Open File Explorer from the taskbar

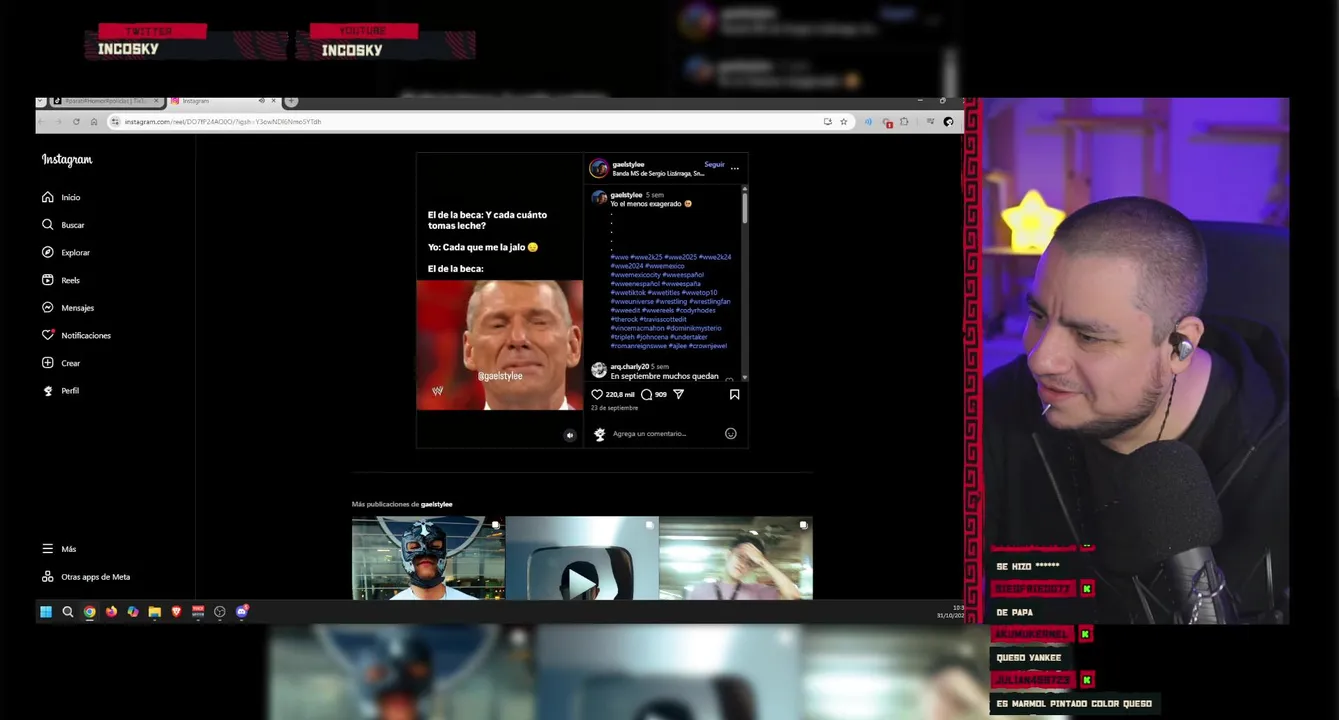point(155,612)
